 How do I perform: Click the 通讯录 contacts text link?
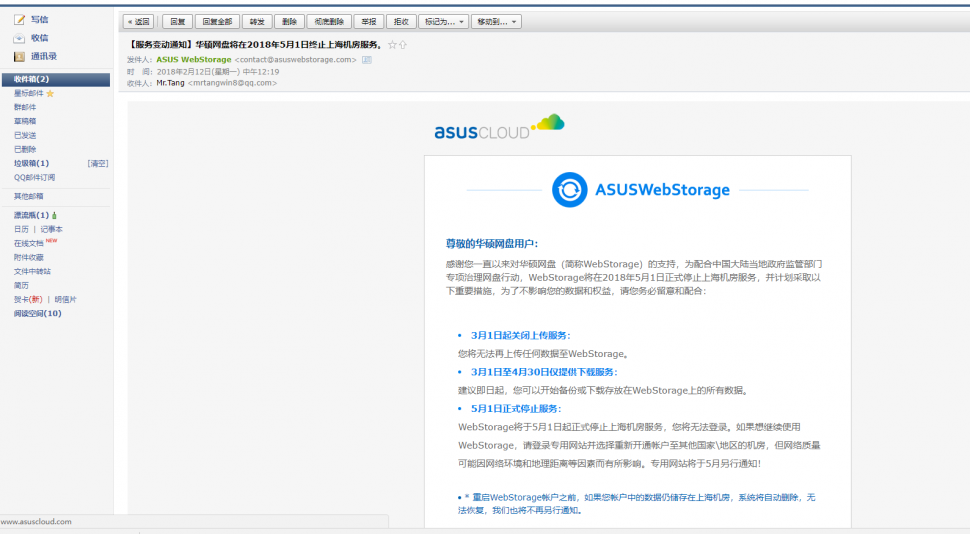tap(44, 56)
